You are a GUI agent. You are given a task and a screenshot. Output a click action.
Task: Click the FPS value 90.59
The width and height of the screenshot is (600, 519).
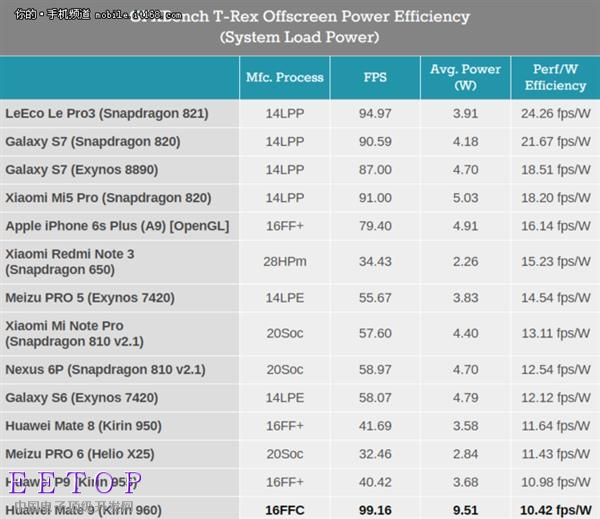point(375,142)
